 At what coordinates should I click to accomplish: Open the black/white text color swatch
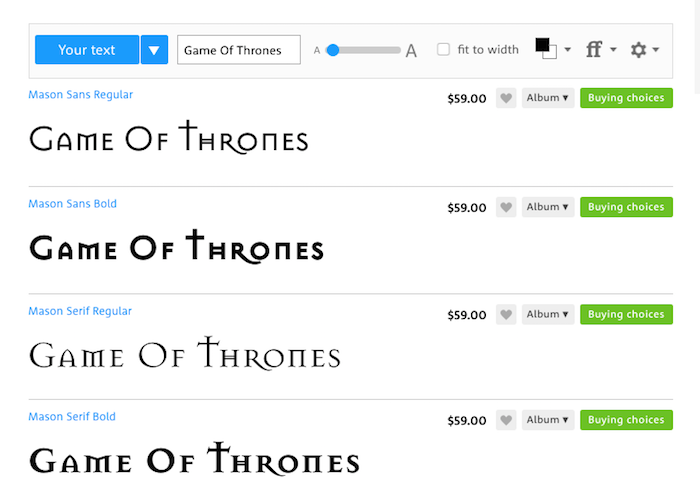click(x=546, y=48)
